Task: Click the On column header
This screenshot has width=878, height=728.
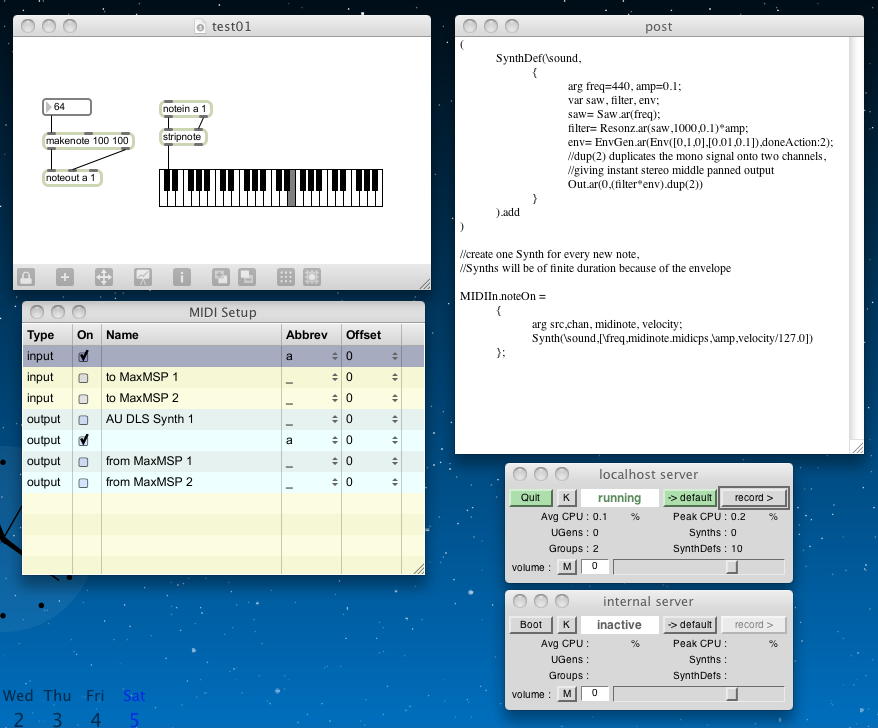Action: point(87,335)
